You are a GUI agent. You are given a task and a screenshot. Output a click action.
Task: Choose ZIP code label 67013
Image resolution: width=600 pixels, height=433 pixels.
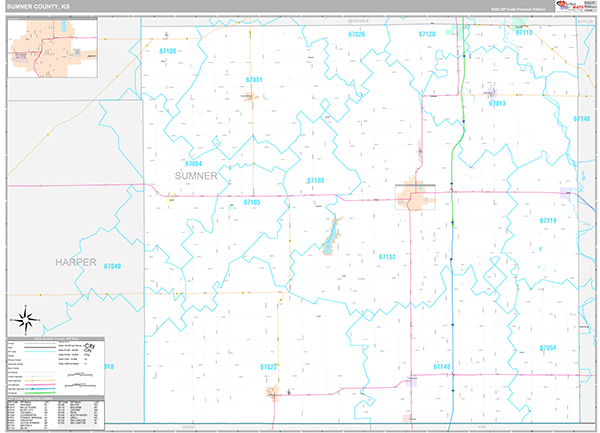(x=497, y=103)
